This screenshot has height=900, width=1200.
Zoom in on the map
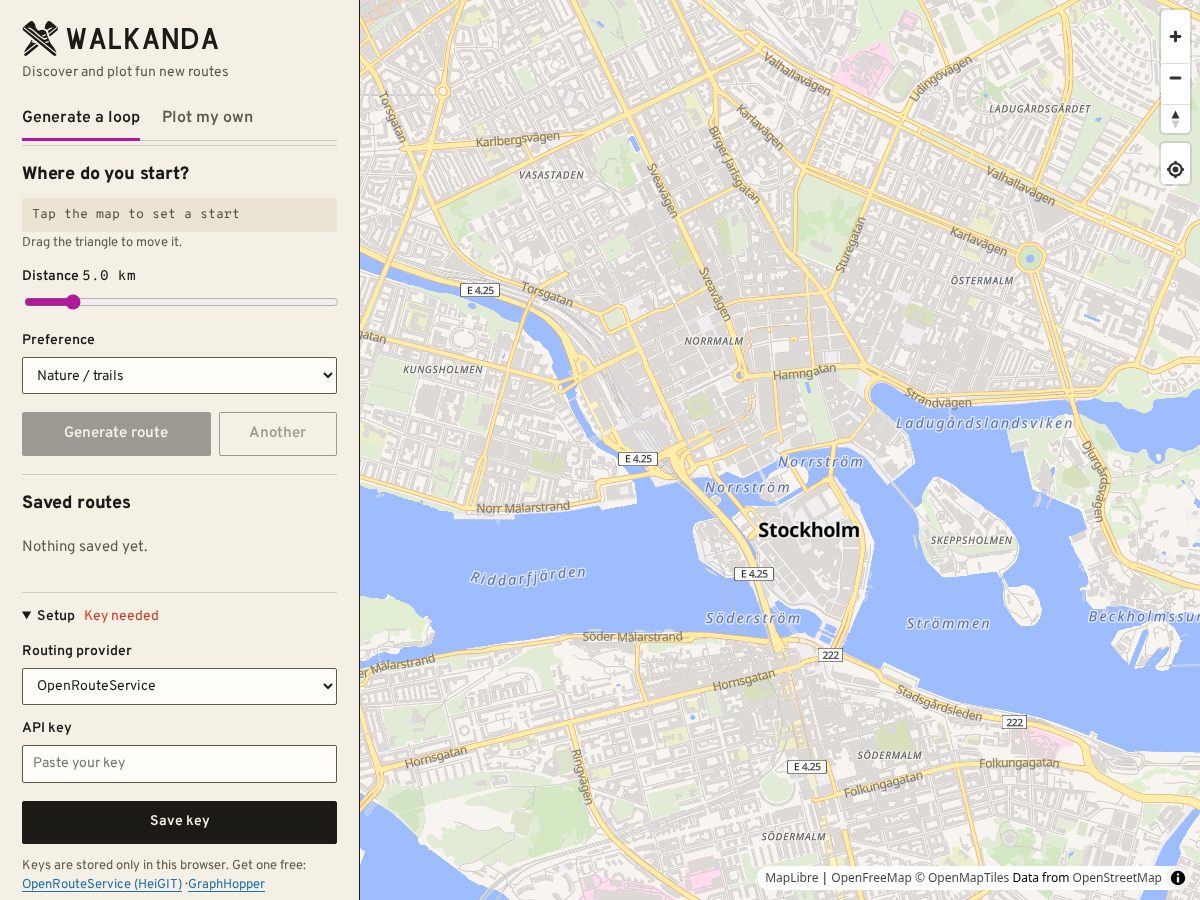click(x=1175, y=37)
